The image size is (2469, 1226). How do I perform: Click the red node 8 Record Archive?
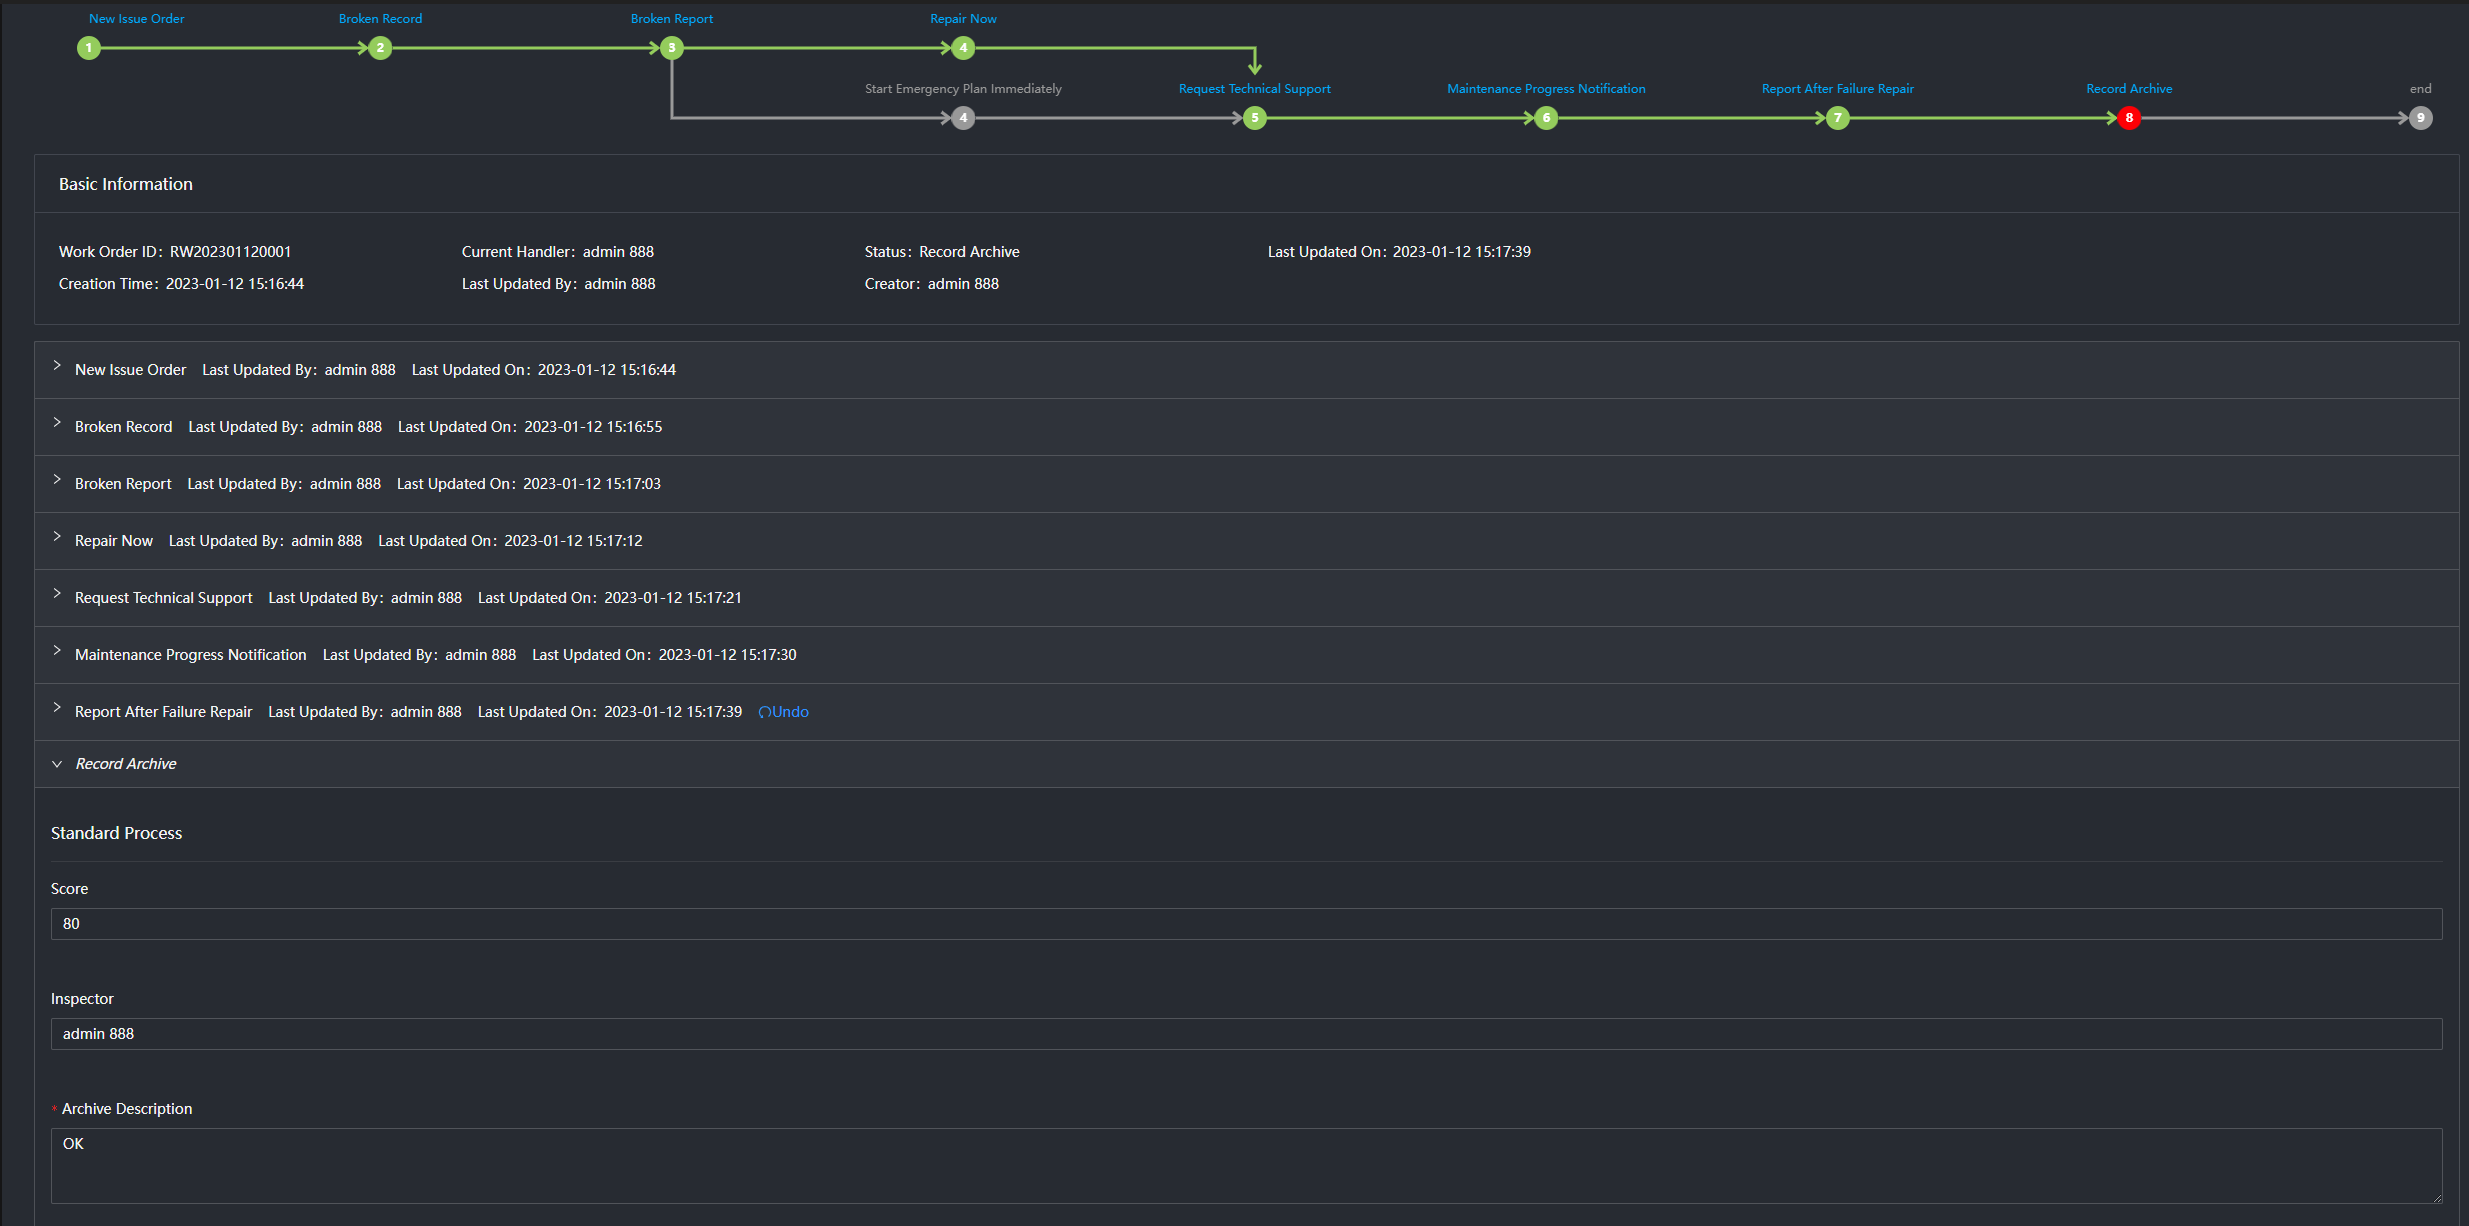click(x=2129, y=117)
